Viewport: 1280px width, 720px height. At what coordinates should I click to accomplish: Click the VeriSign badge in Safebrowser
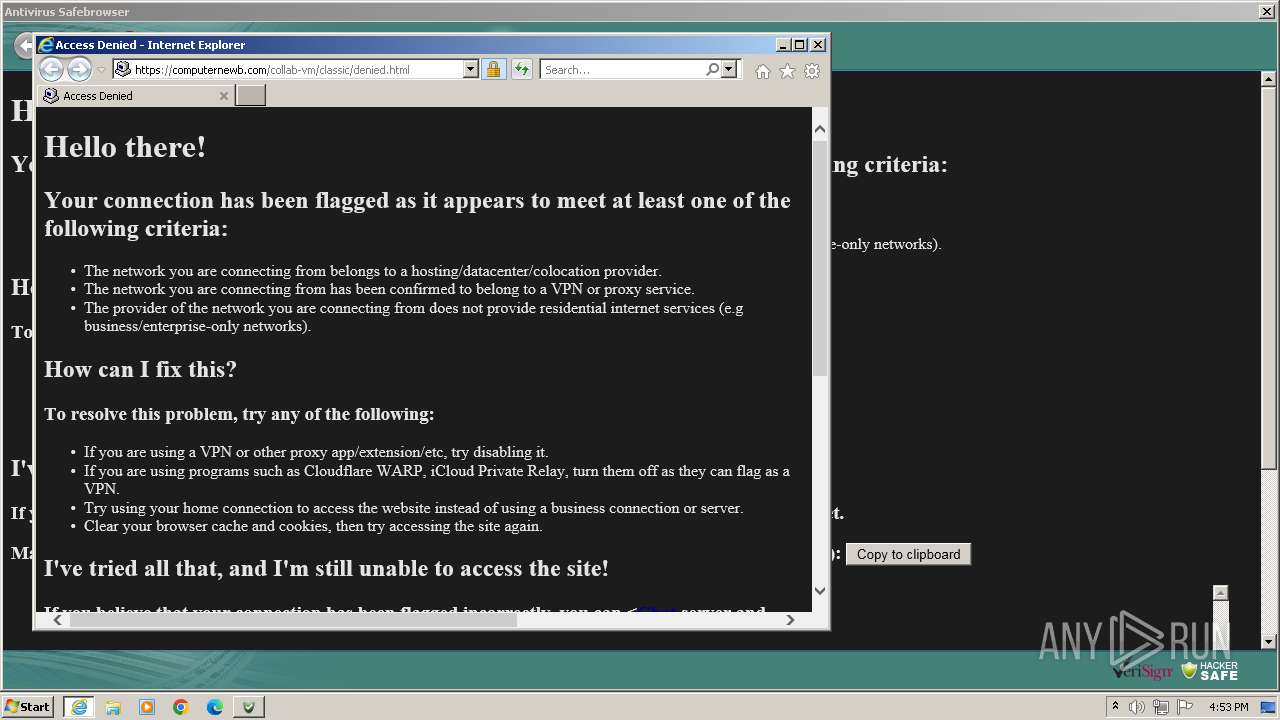[1142, 671]
